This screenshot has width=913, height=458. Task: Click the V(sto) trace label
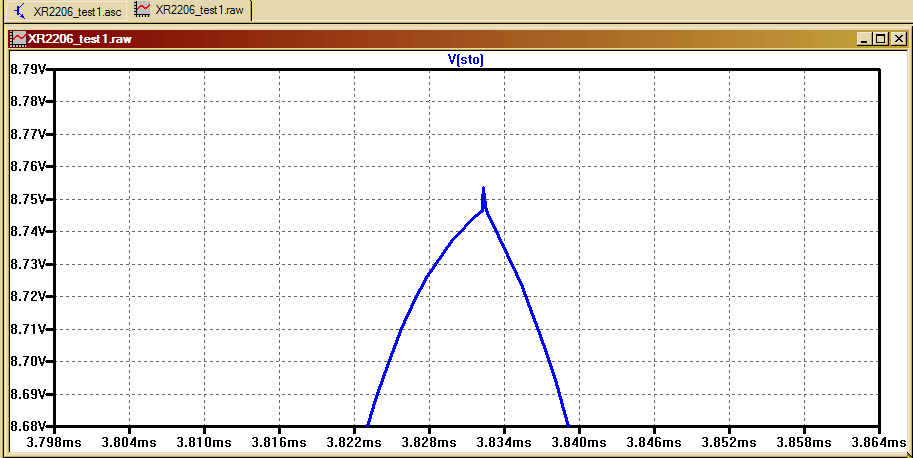pos(465,59)
